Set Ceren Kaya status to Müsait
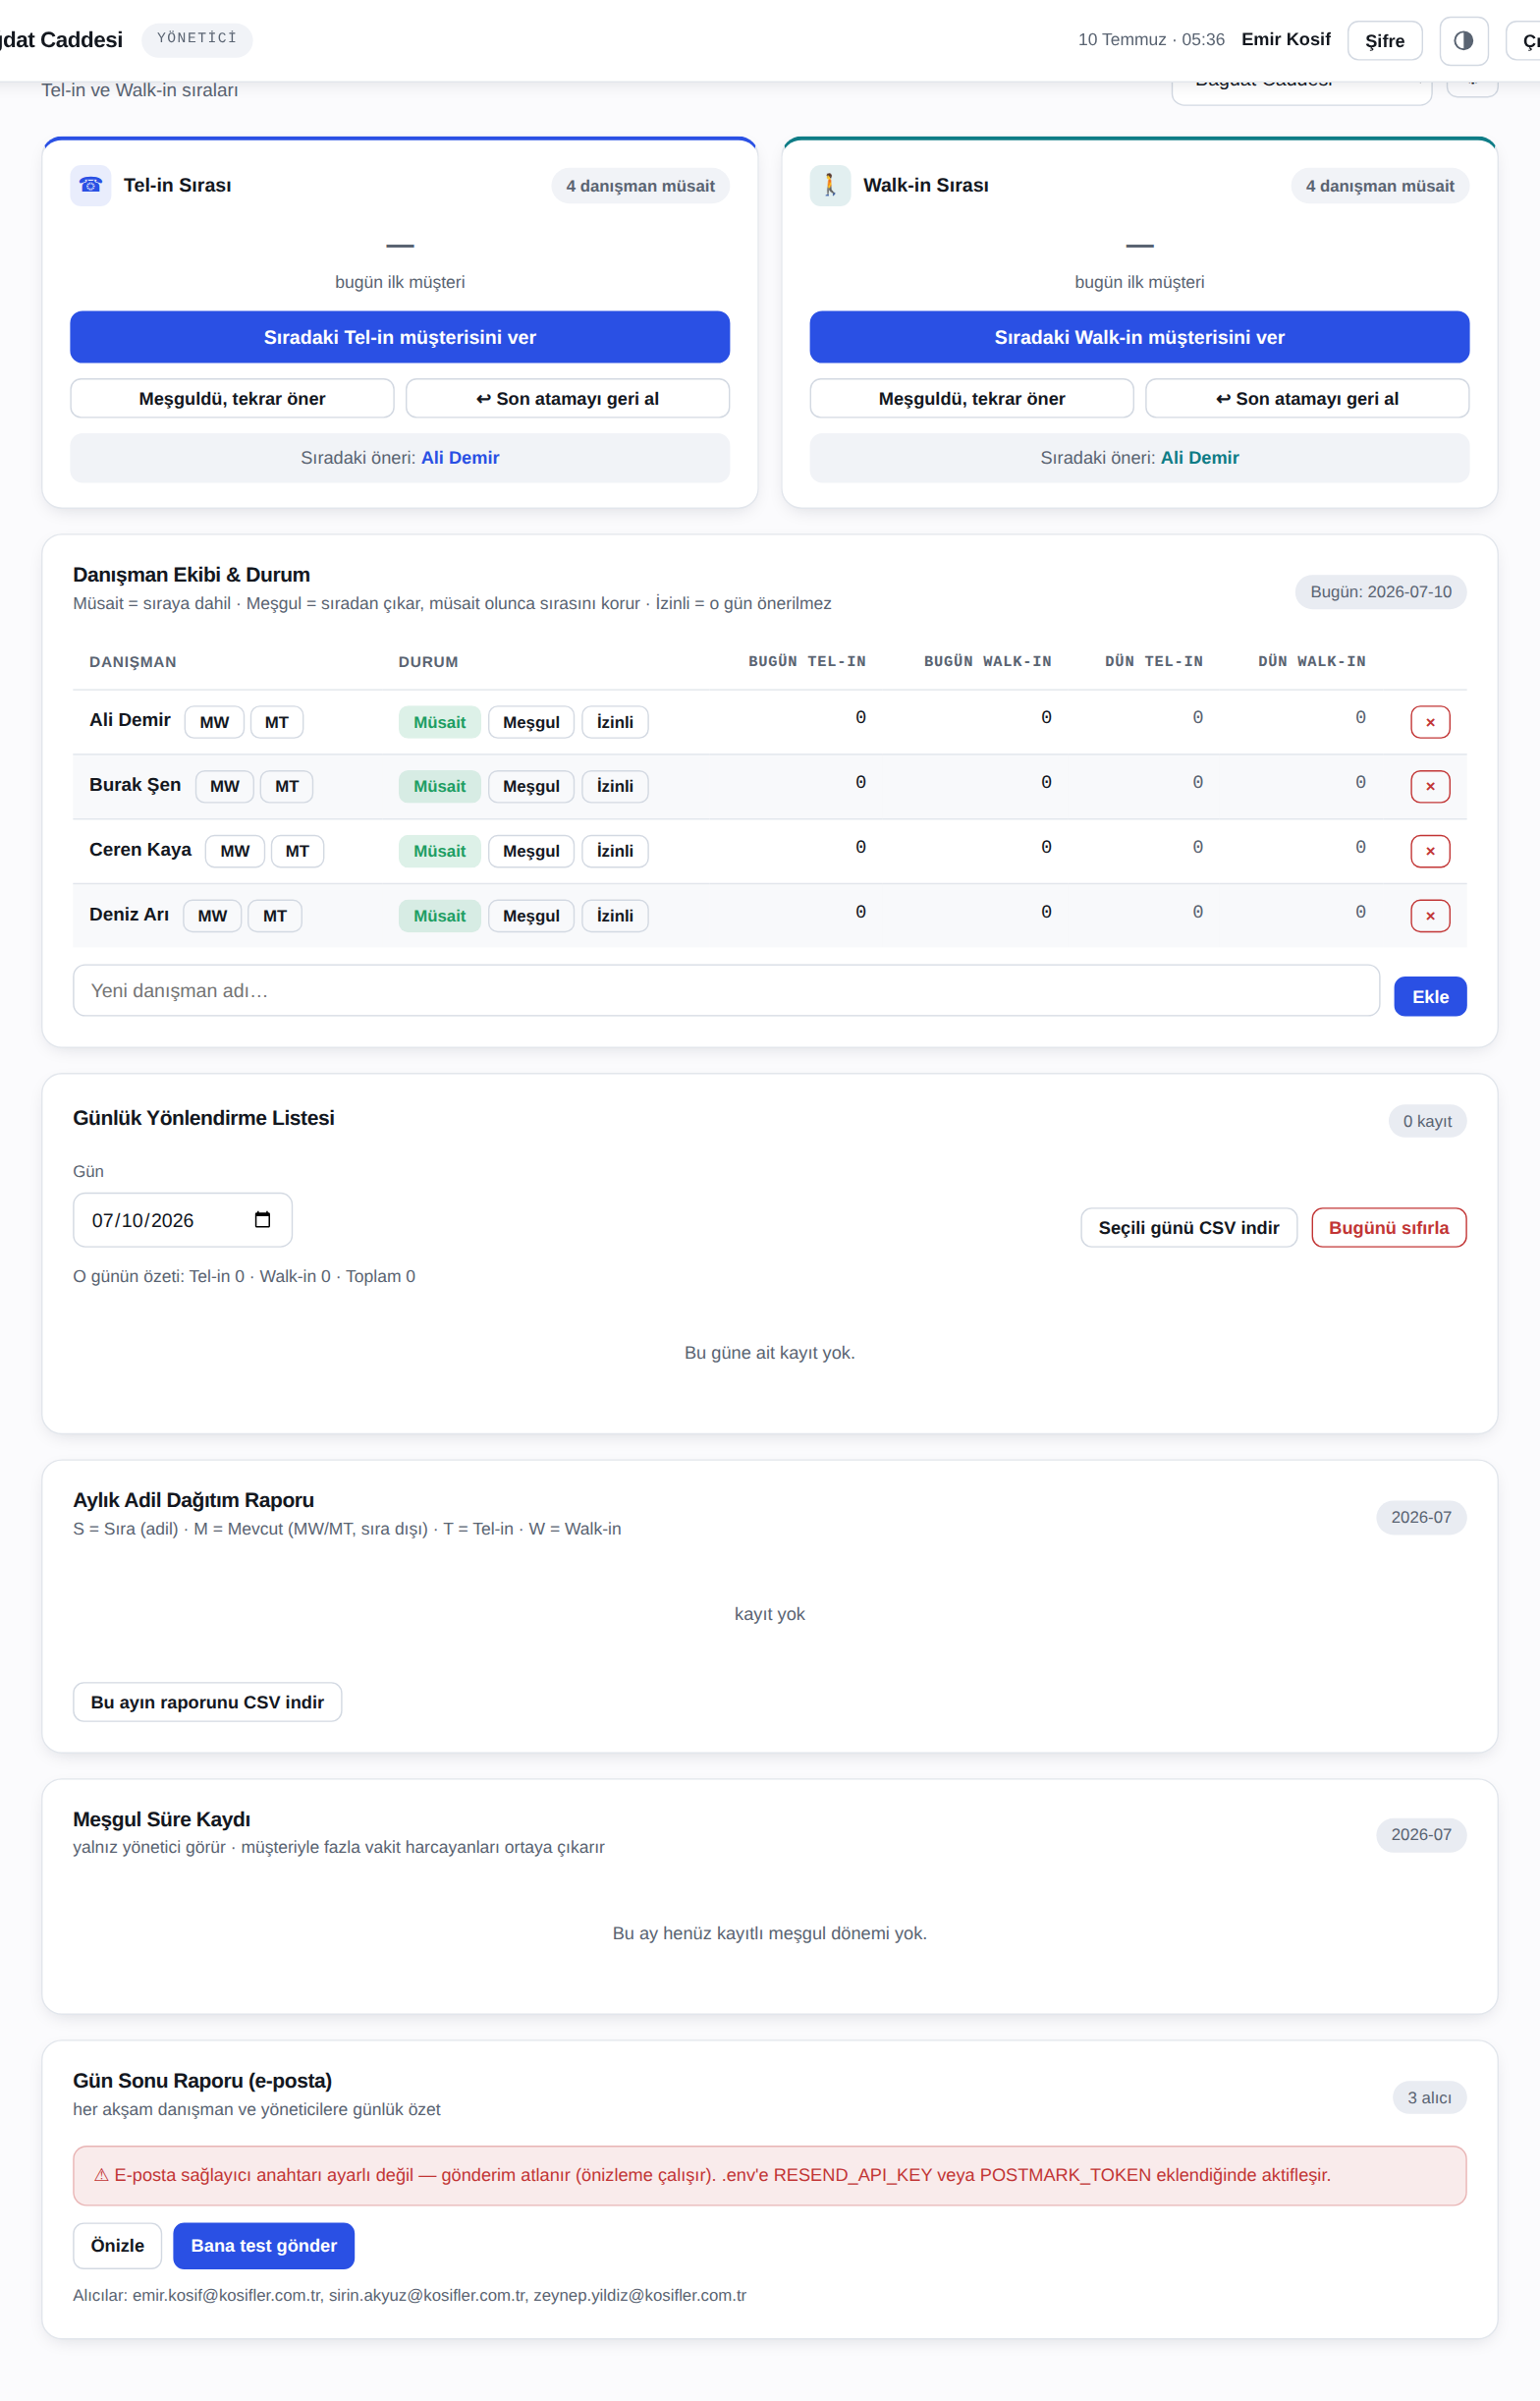This screenshot has width=1540, height=2401. pyautogui.click(x=439, y=851)
